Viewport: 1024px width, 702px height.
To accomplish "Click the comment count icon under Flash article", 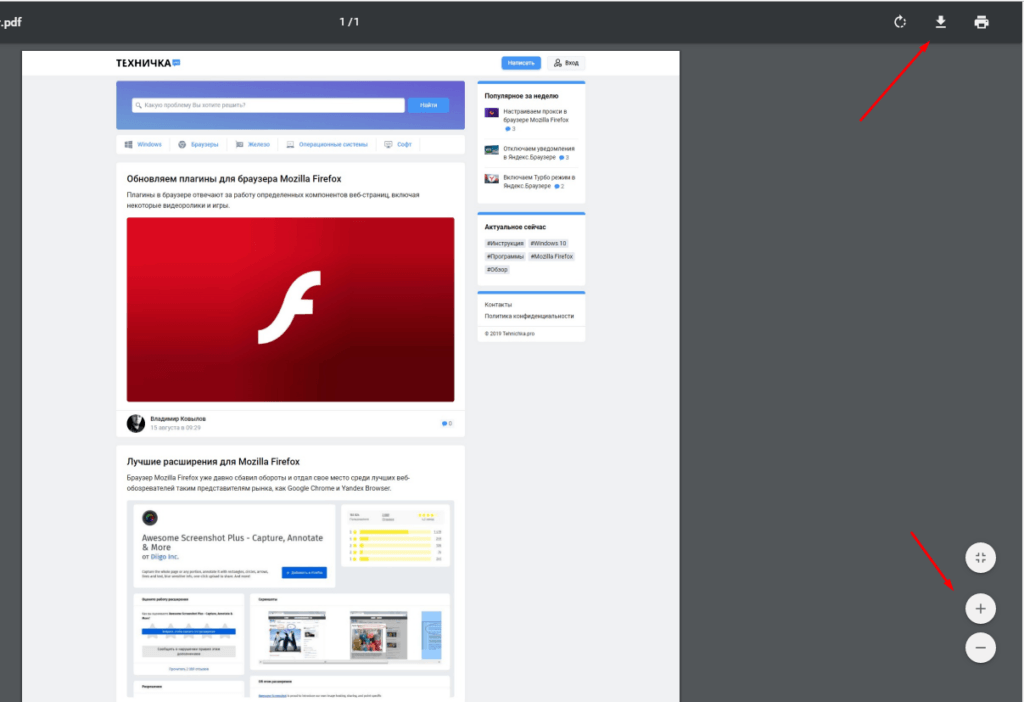I will 447,424.
